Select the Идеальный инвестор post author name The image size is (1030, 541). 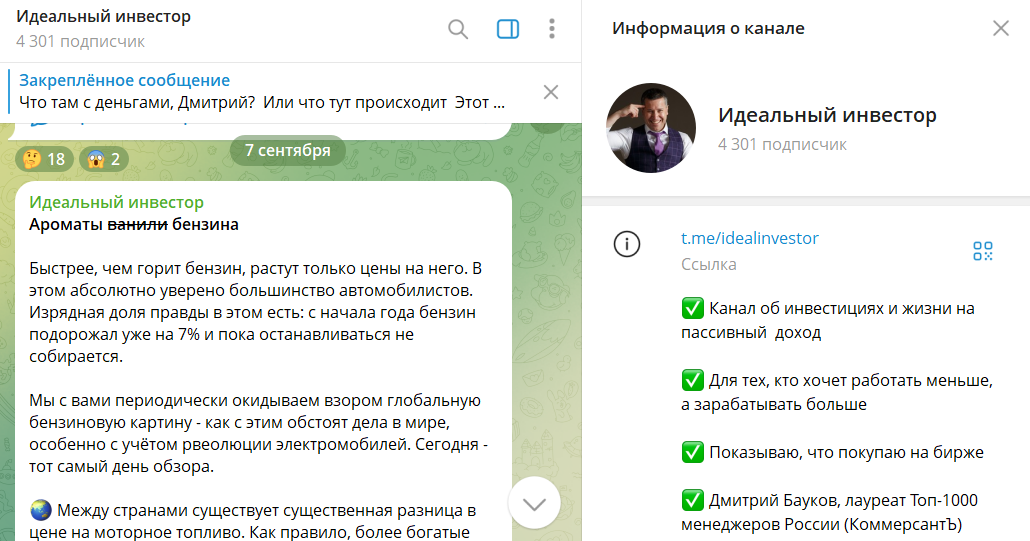point(116,202)
